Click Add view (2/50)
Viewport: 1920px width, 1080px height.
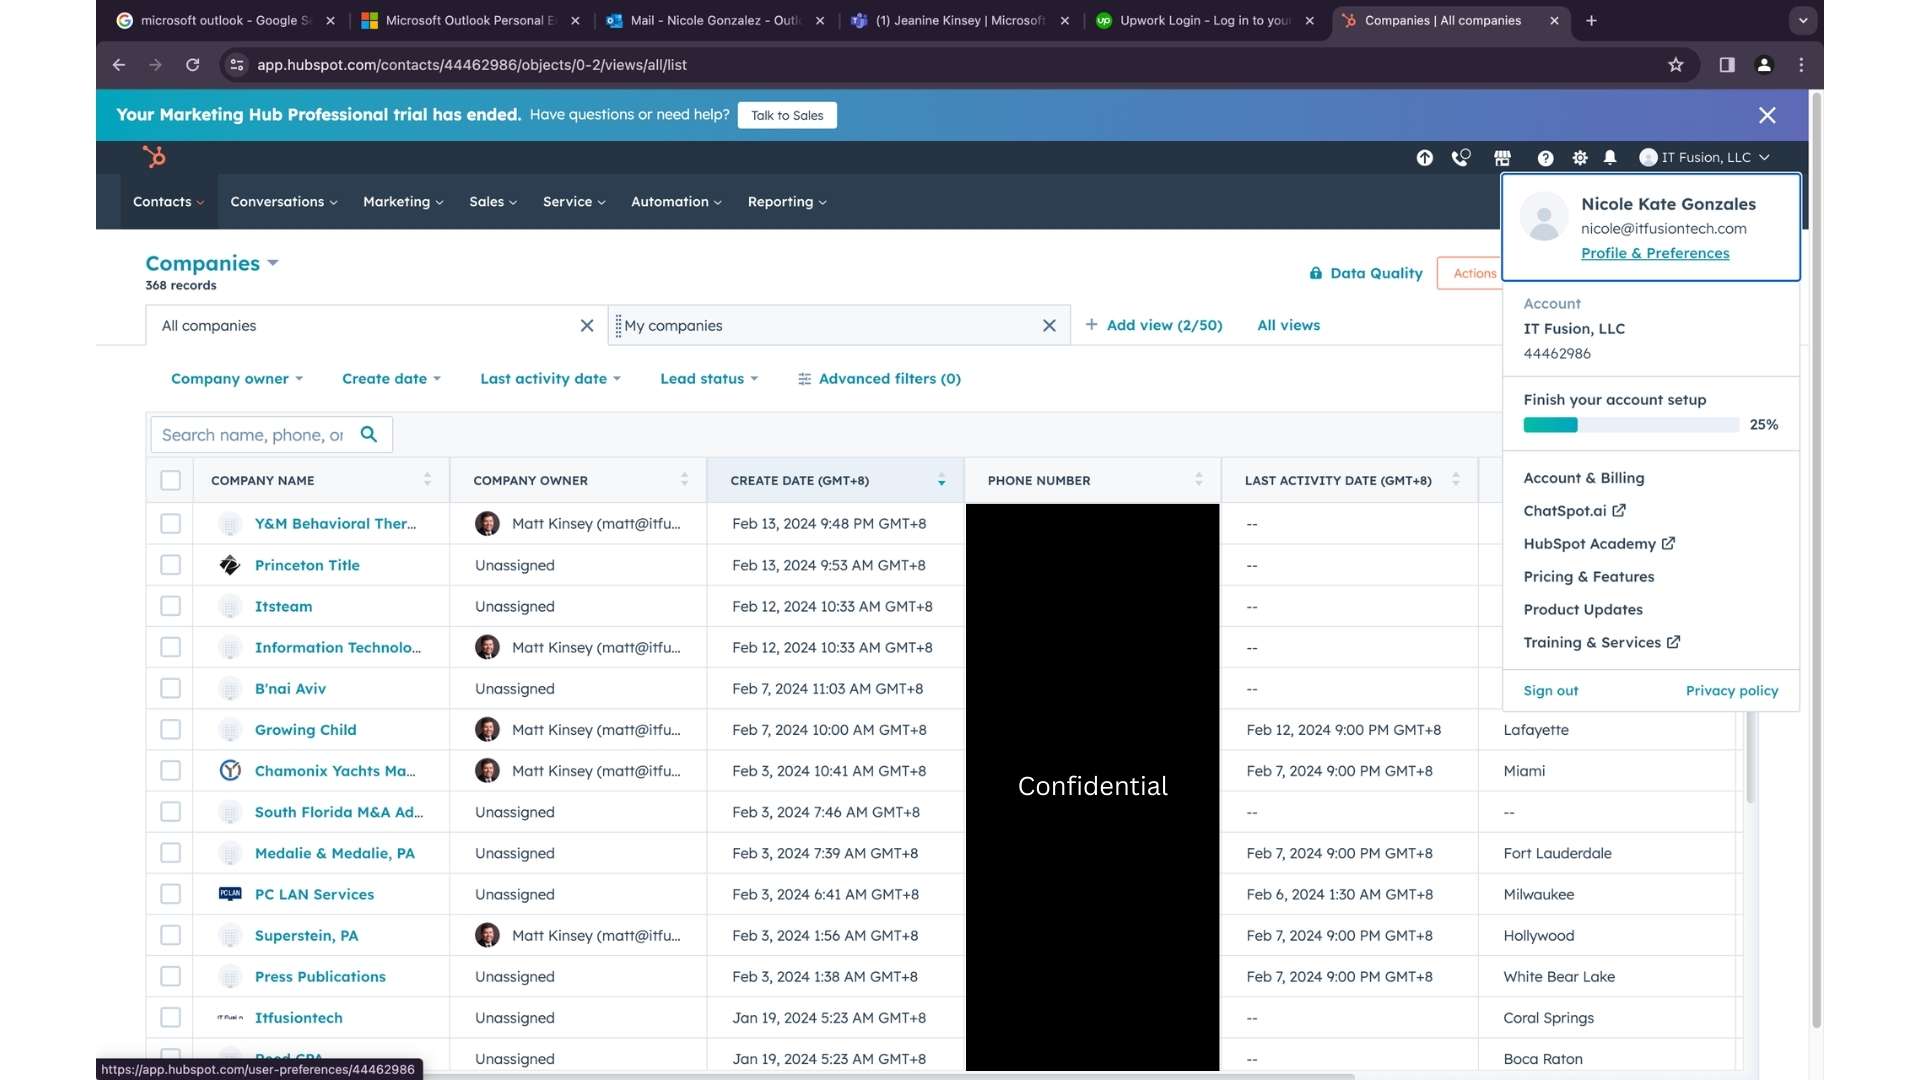point(1153,325)
